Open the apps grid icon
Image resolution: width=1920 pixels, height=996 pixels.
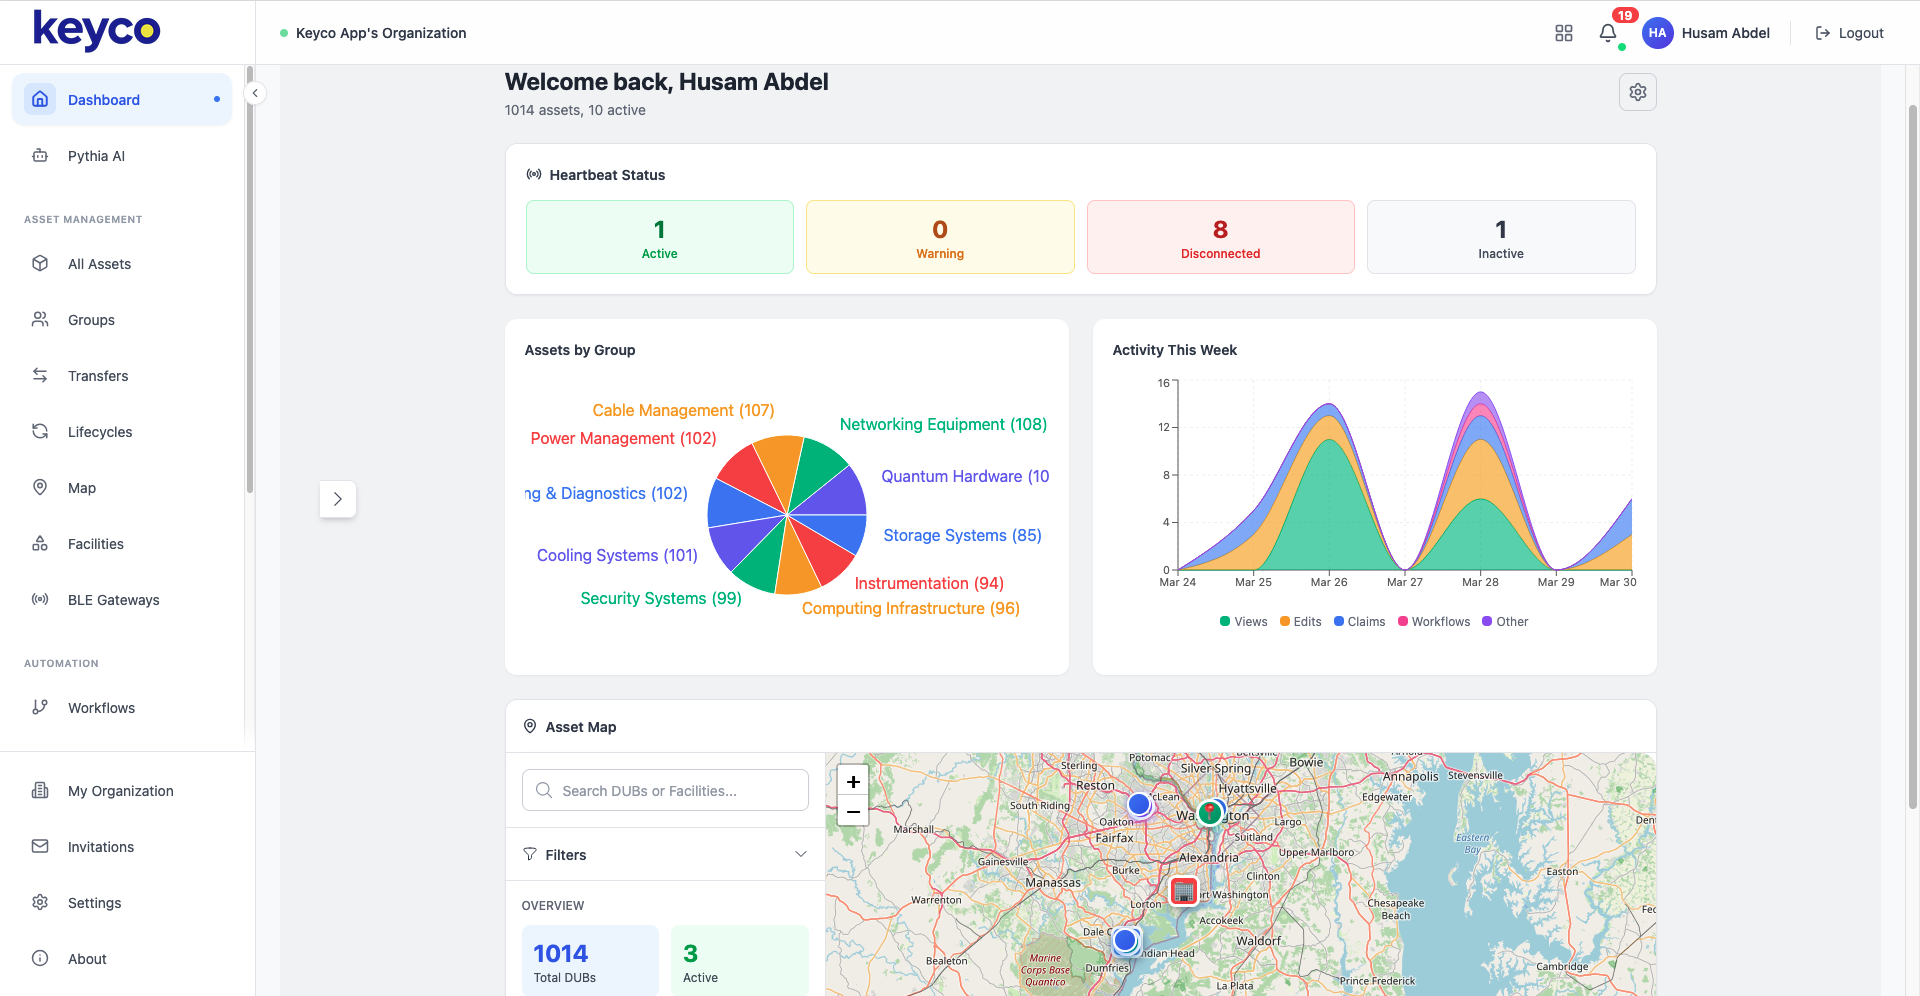[1564, 33]
